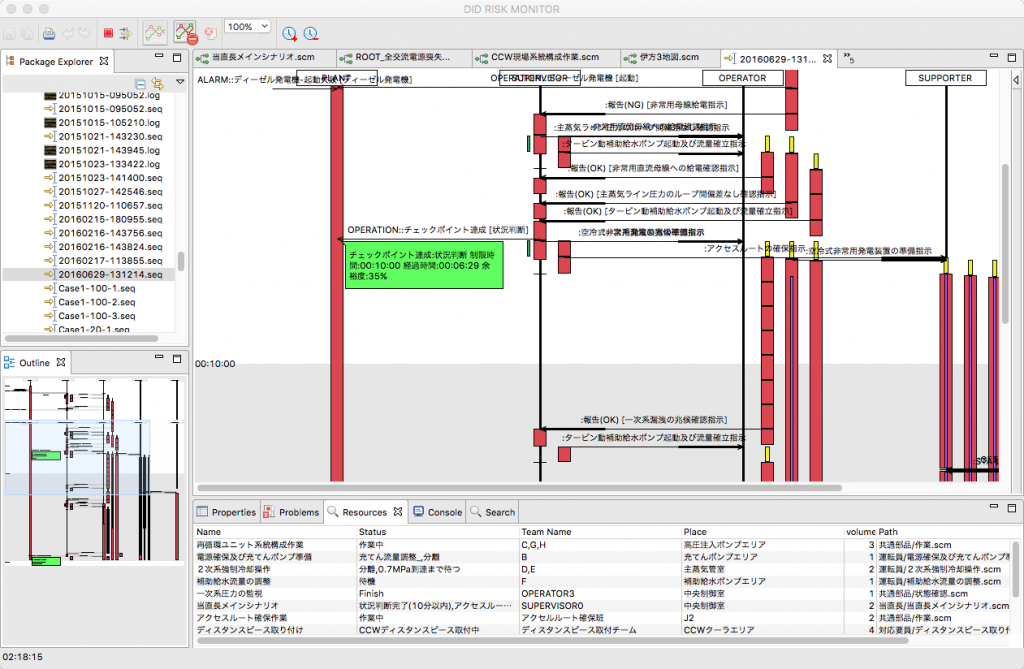
Task: Select the first green-red graph view icon
Action: click(153, 32)
